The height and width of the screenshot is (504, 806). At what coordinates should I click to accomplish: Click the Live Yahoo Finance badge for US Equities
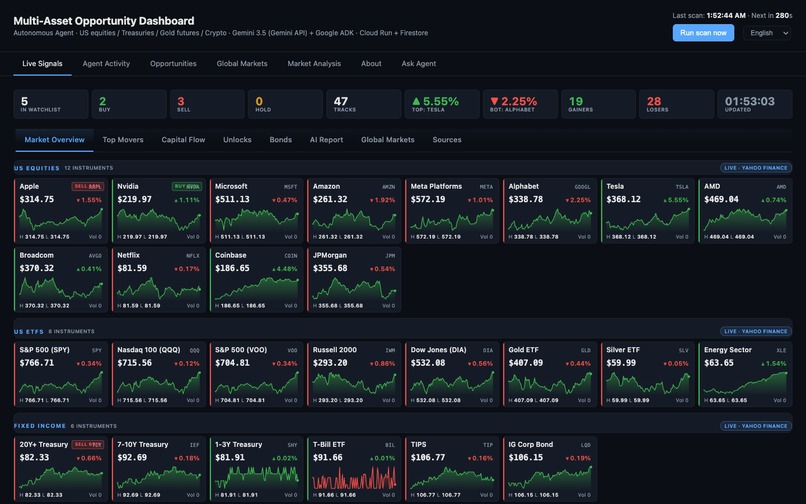[756, 168]
